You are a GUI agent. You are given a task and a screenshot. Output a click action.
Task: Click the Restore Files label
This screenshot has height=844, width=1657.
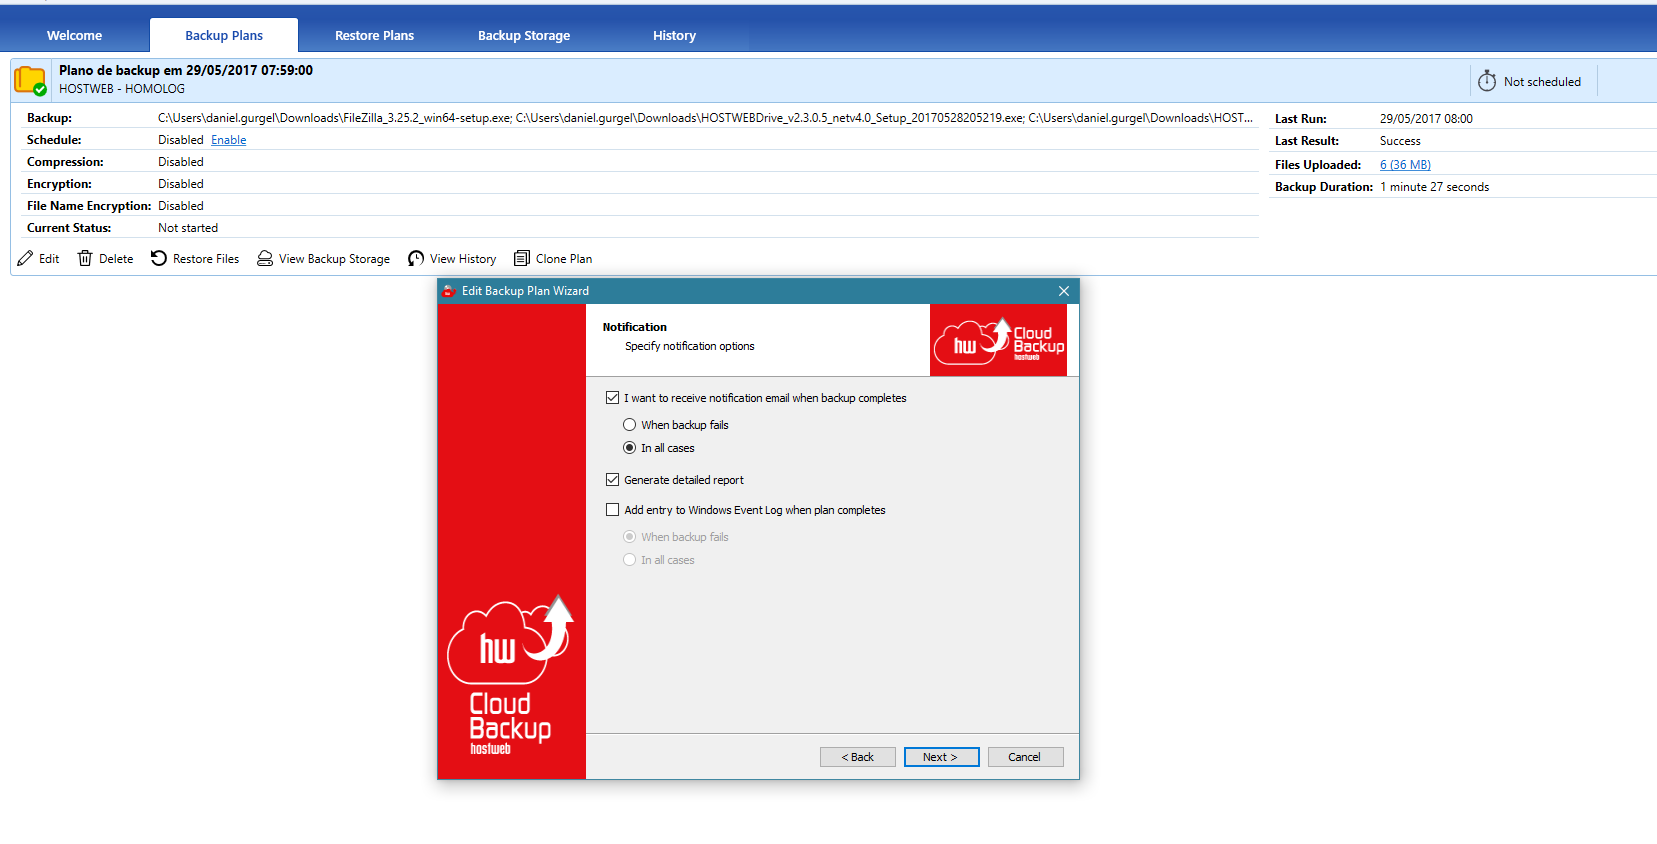(x=206, y=259)
